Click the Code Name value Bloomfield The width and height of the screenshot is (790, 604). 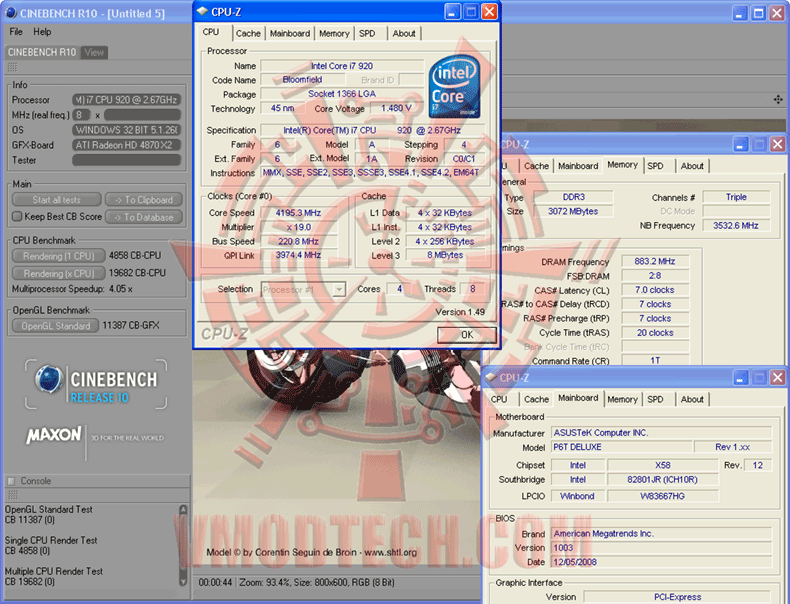pyautogui.click(x=302, y=80)
